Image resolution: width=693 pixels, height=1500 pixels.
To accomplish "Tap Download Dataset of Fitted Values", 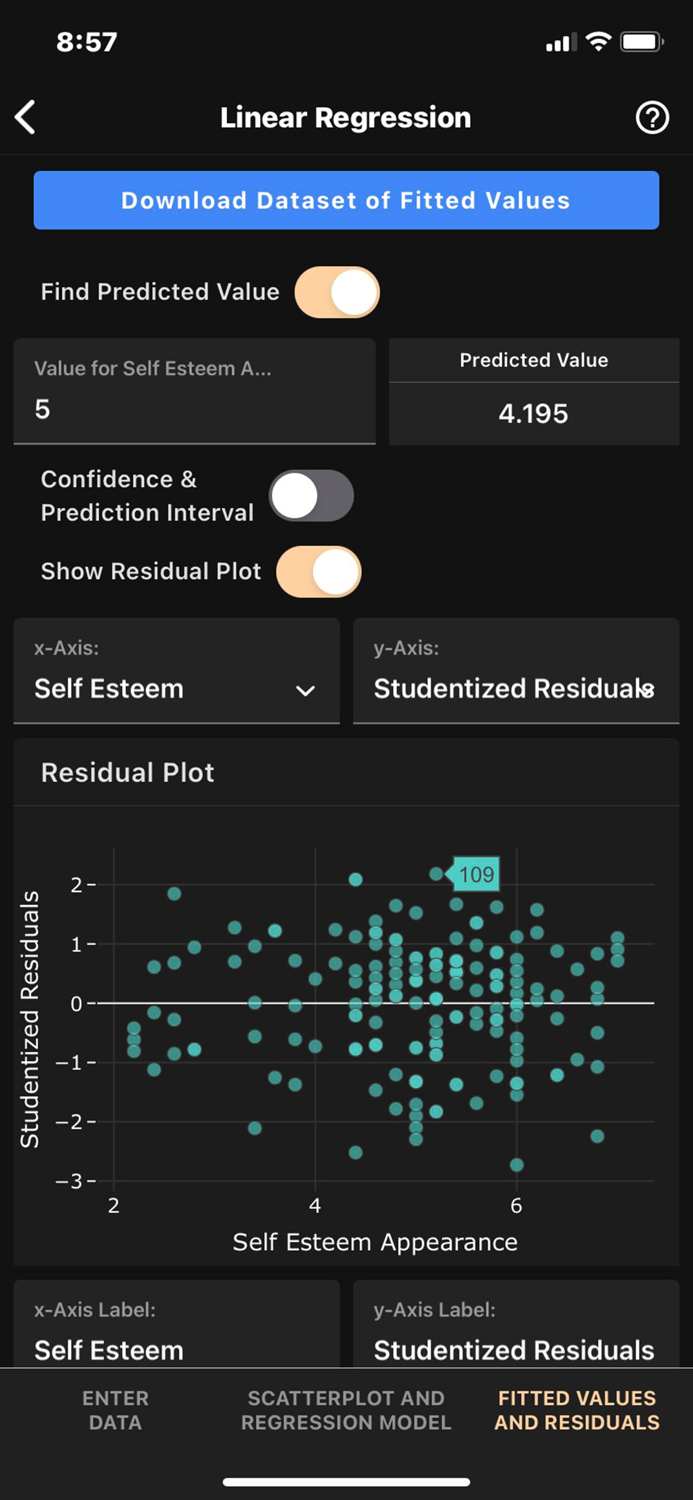I will 346,200.
